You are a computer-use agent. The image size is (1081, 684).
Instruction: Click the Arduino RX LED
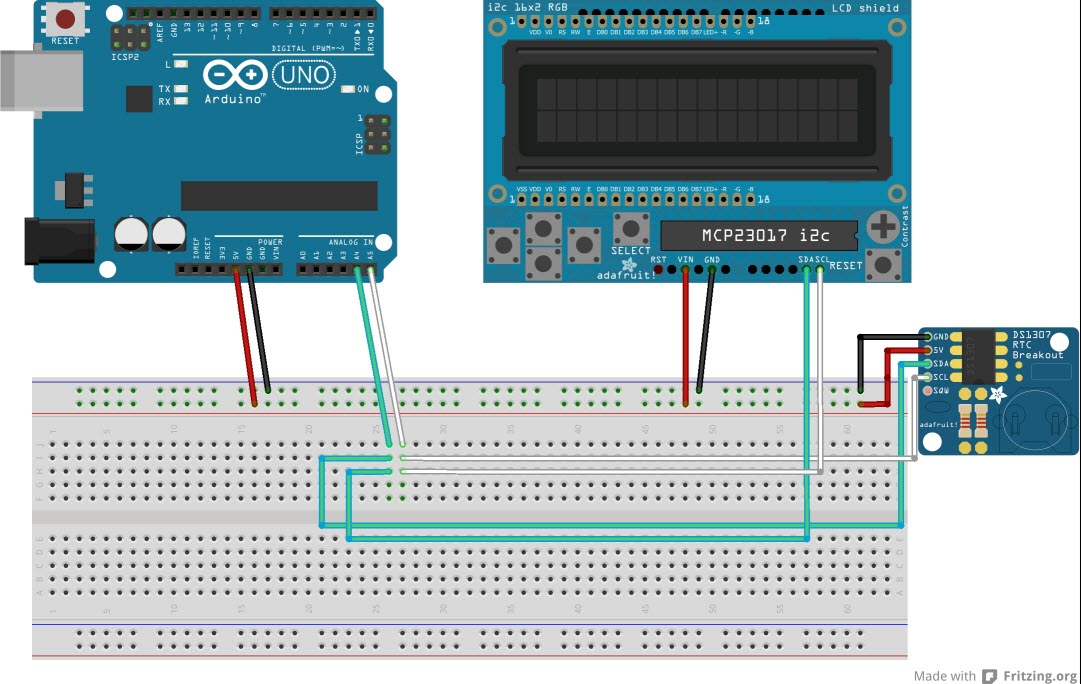coord(181,101)
